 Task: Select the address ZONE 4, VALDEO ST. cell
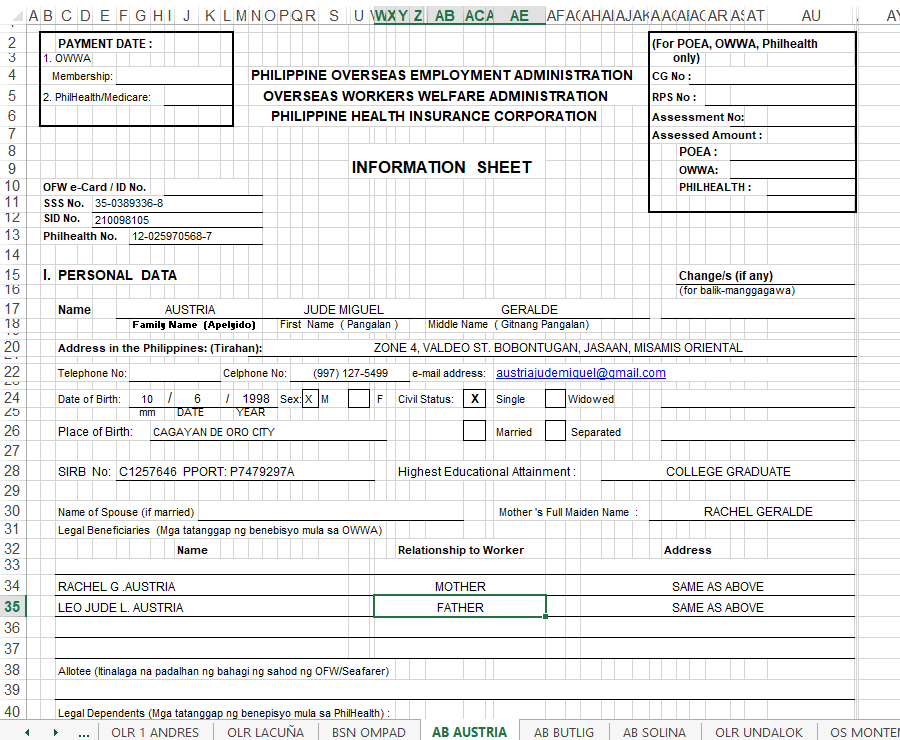(x=558, y=348)
